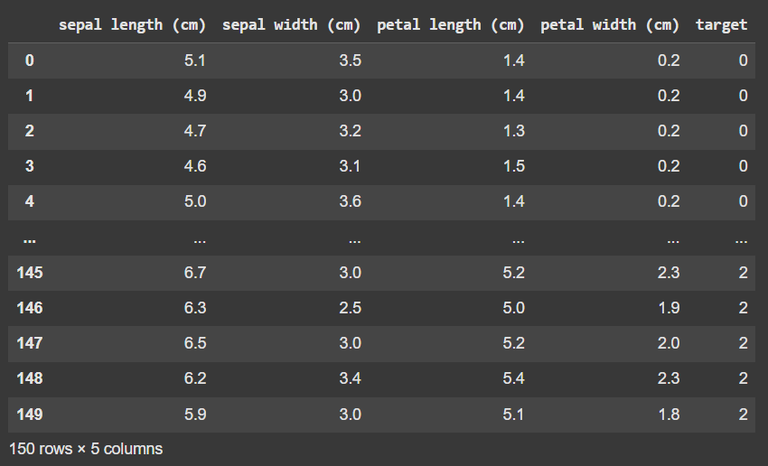Select row index 149
The image size is (768, 466).
[29, 415]
